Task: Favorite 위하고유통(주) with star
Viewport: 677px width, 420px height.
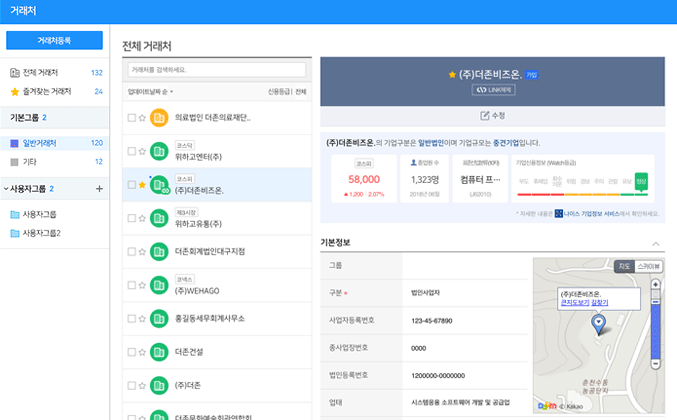Action: point(142,218)
